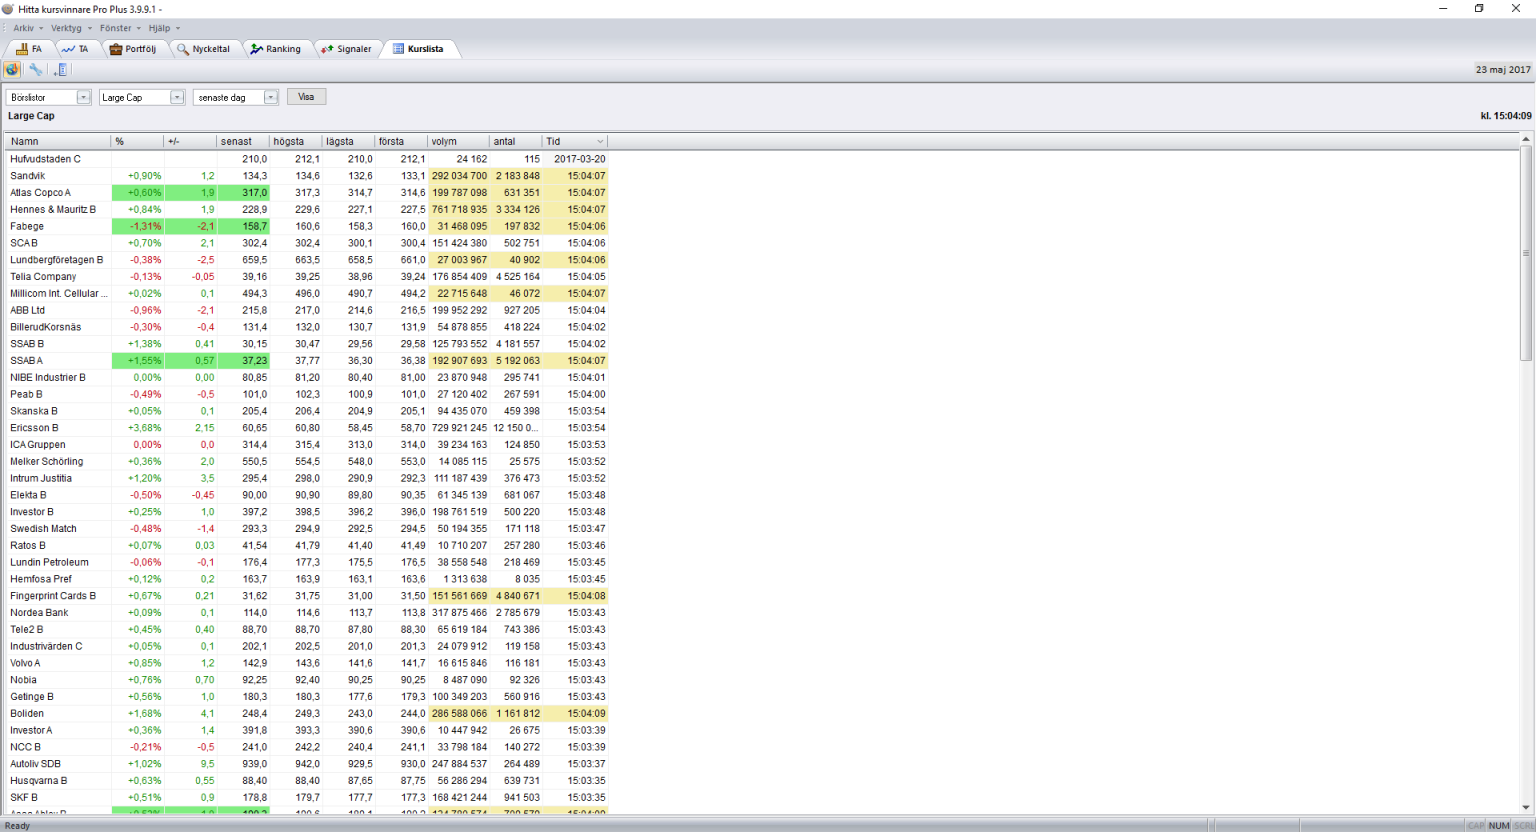Click Intrum Justitia in the list
This screenshot has height=832, width=1536.
coord(41,479)
